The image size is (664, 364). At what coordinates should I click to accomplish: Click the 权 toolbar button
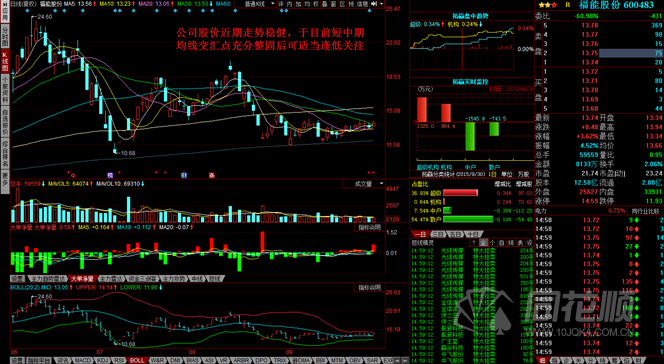pos(315,4)
